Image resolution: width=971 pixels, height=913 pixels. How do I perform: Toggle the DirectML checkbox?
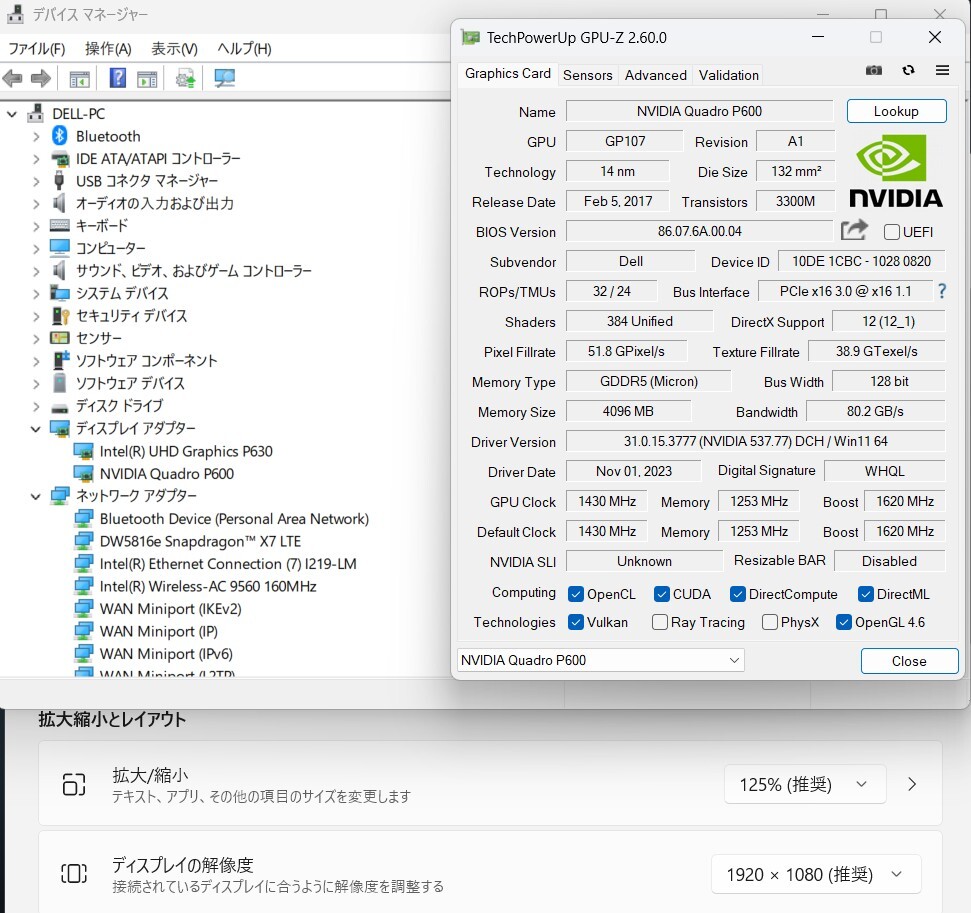[865, 595]
